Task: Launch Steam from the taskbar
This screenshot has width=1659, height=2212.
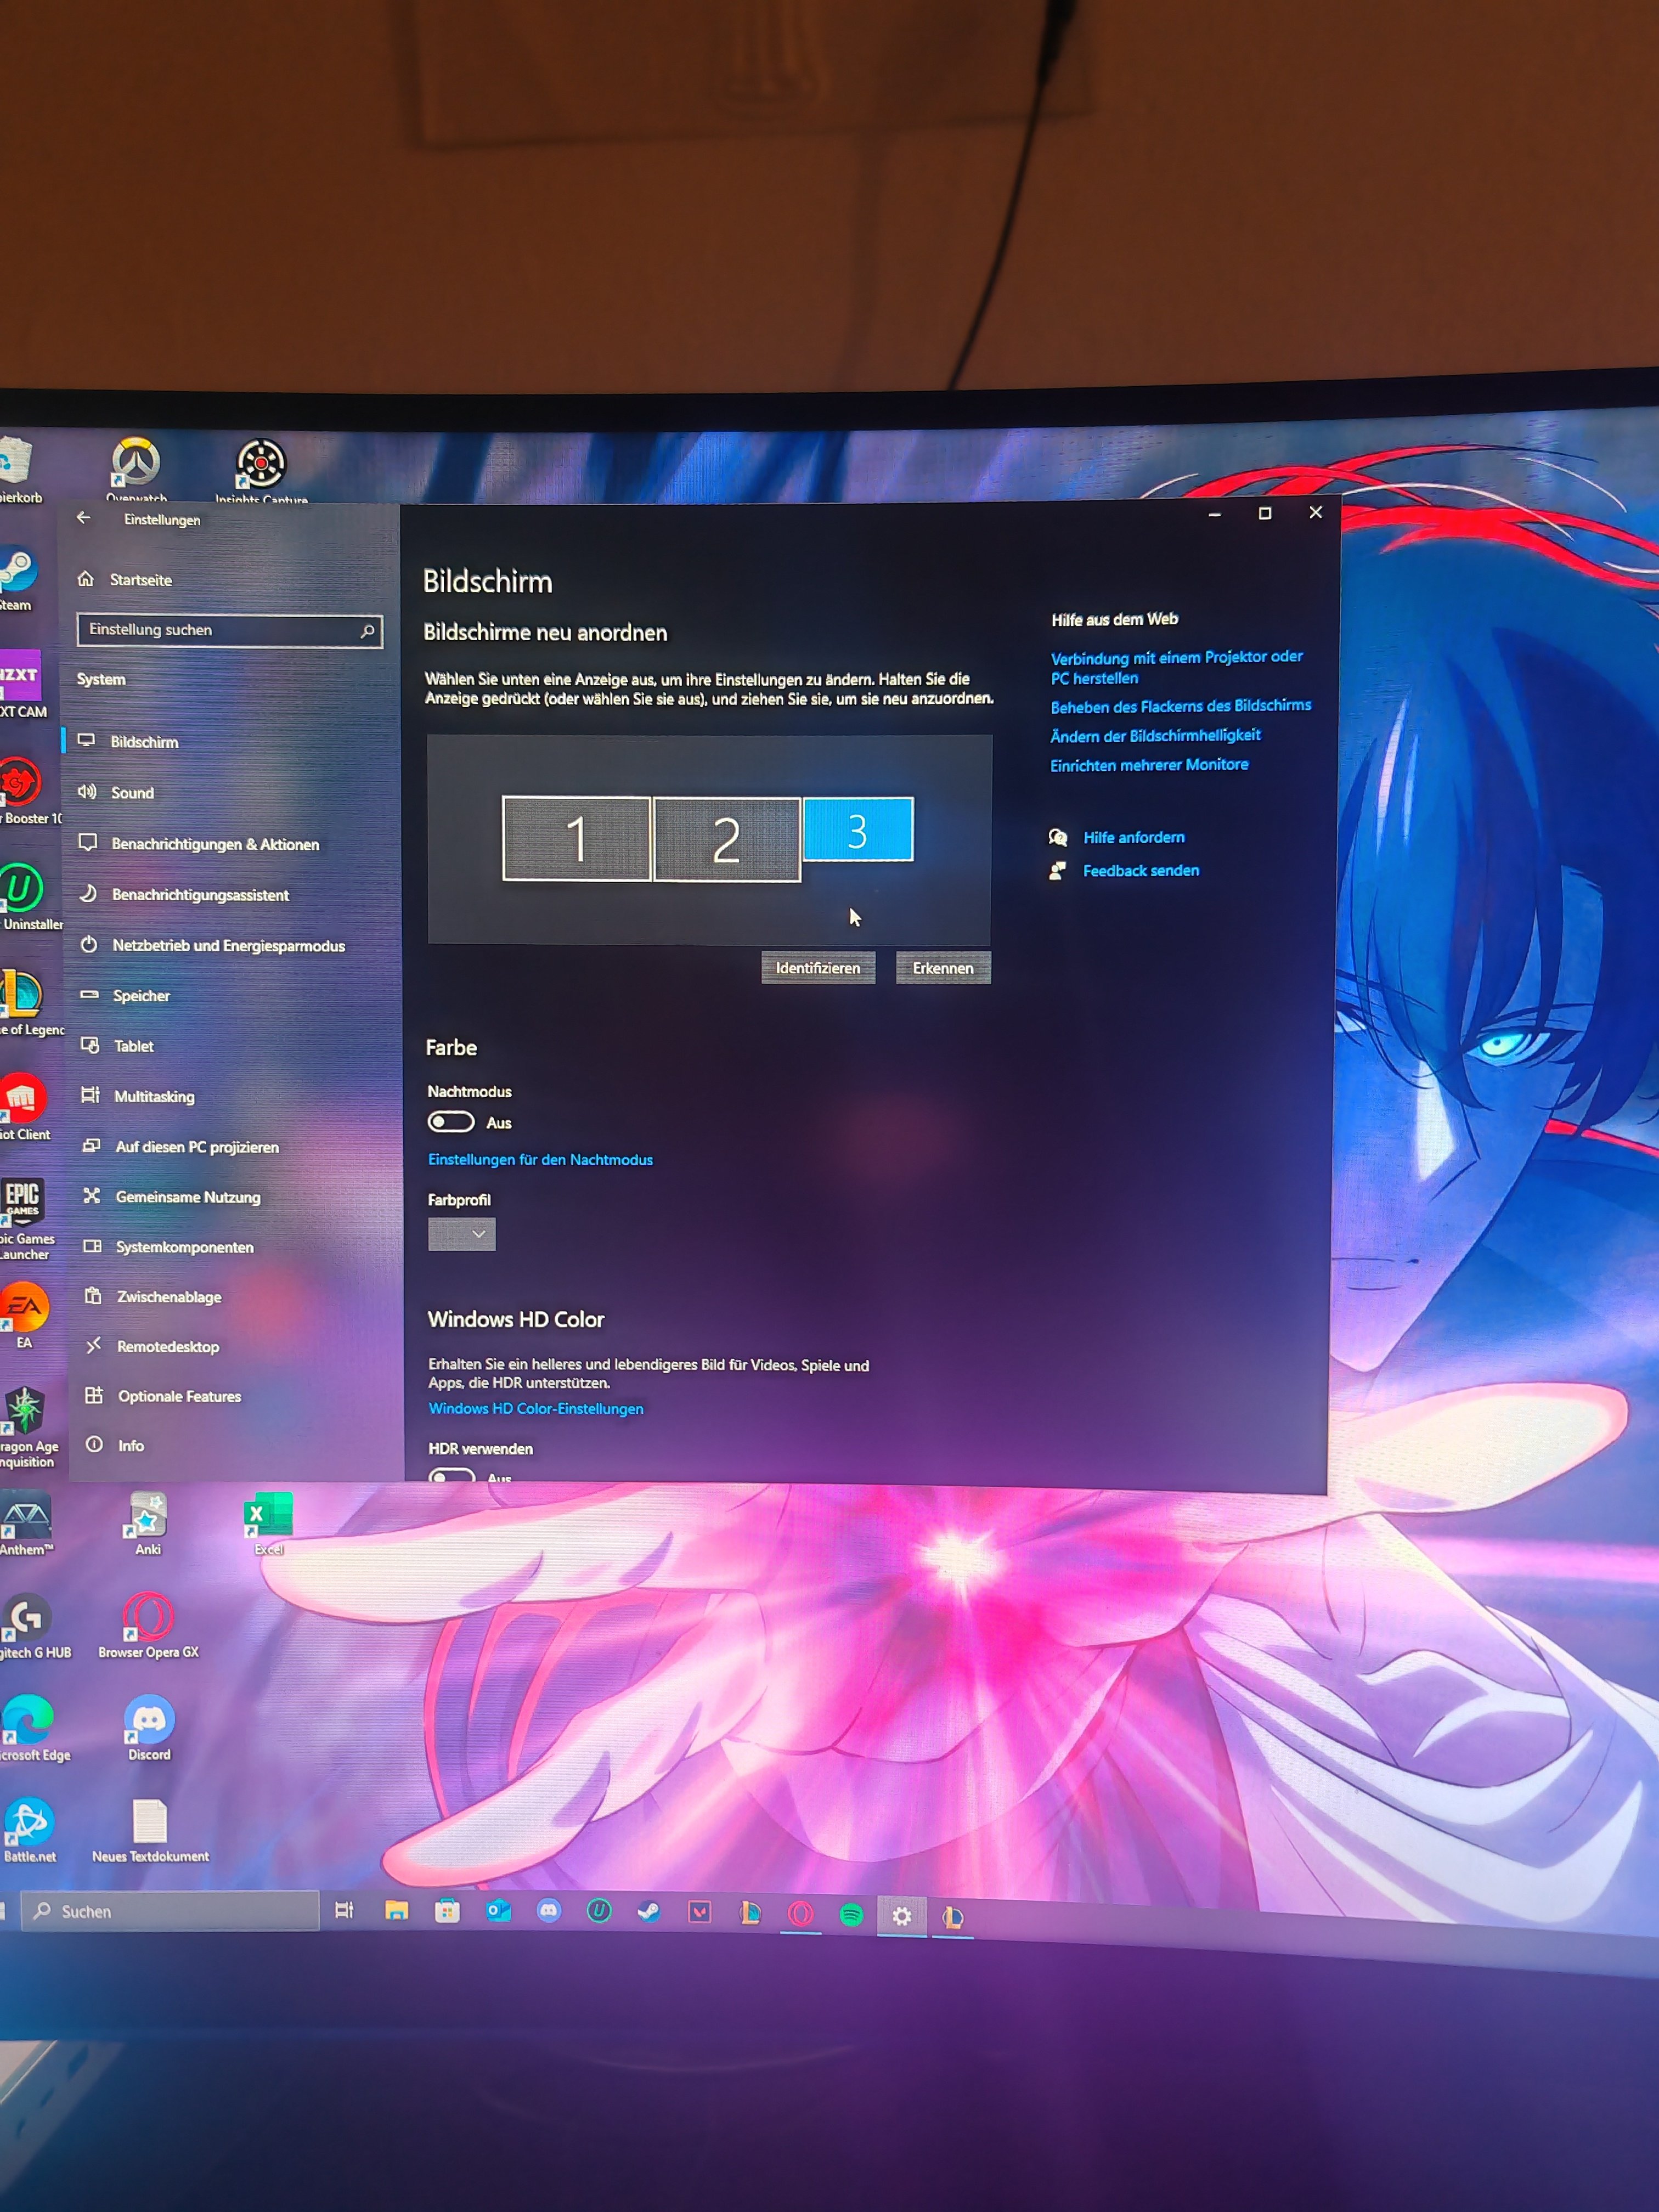Action: click(649, 1912)
